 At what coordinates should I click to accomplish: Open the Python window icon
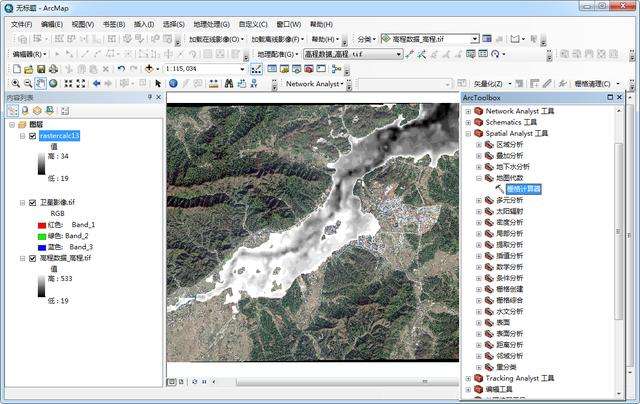(x=321, y=69)
